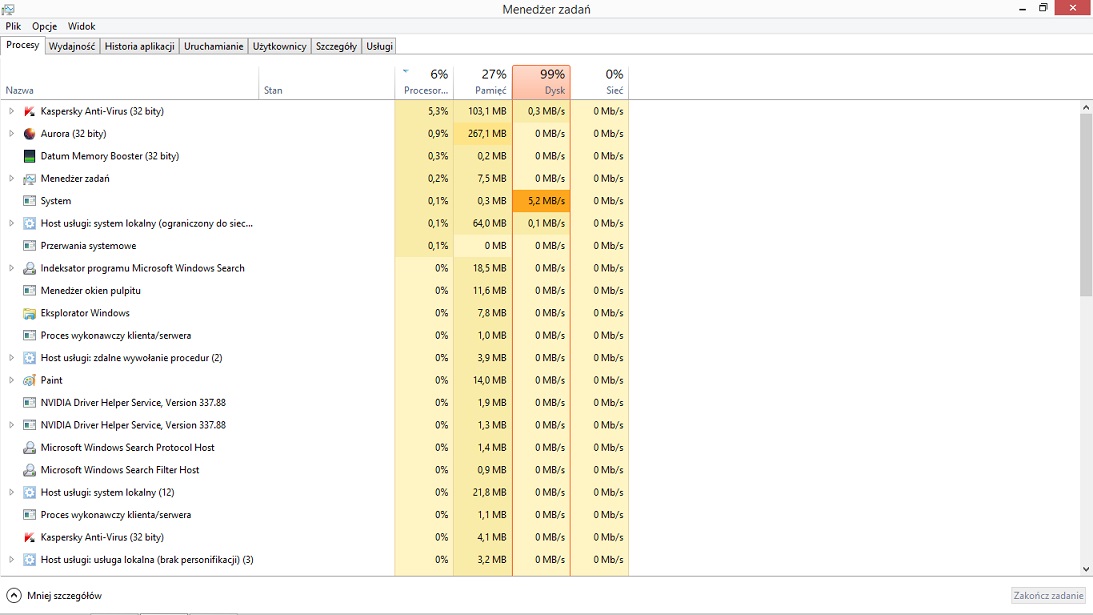
Task: Select the Przerwania systemowe process icon
Action: (x=29, y=245)
